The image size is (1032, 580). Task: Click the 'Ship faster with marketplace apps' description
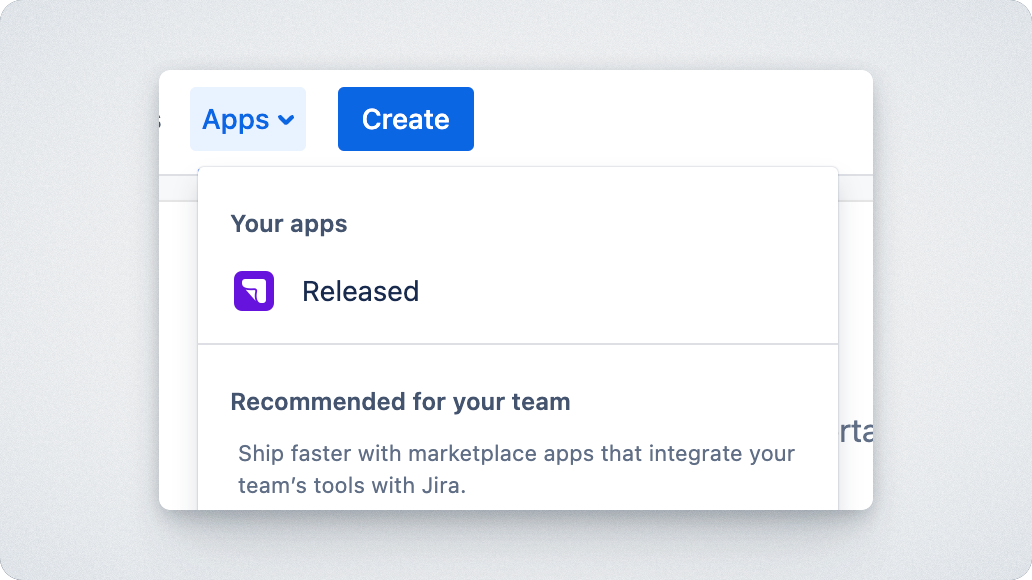tap(517, 469)
